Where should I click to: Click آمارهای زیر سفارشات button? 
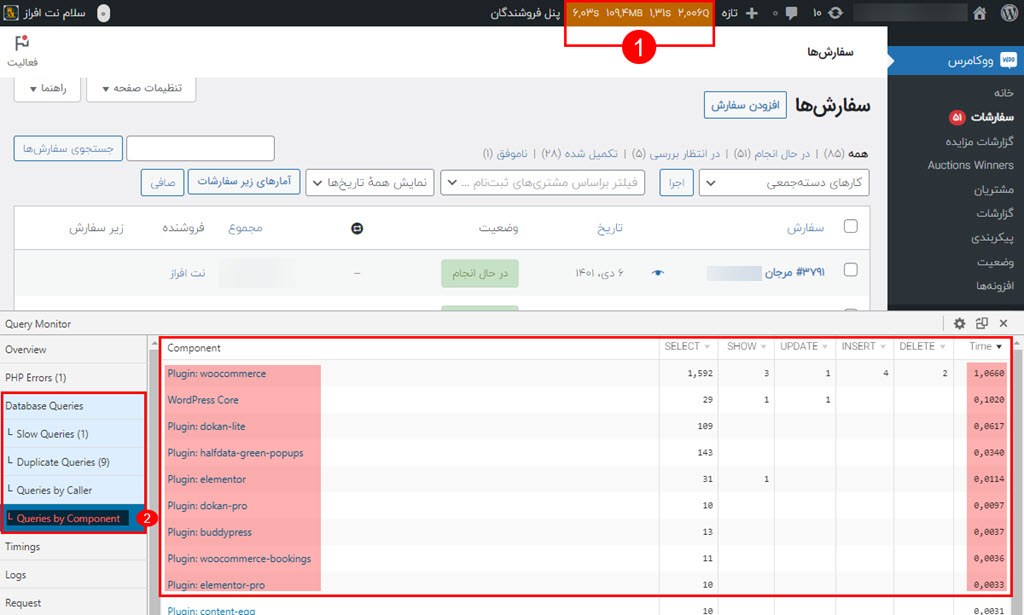point(244,181)
